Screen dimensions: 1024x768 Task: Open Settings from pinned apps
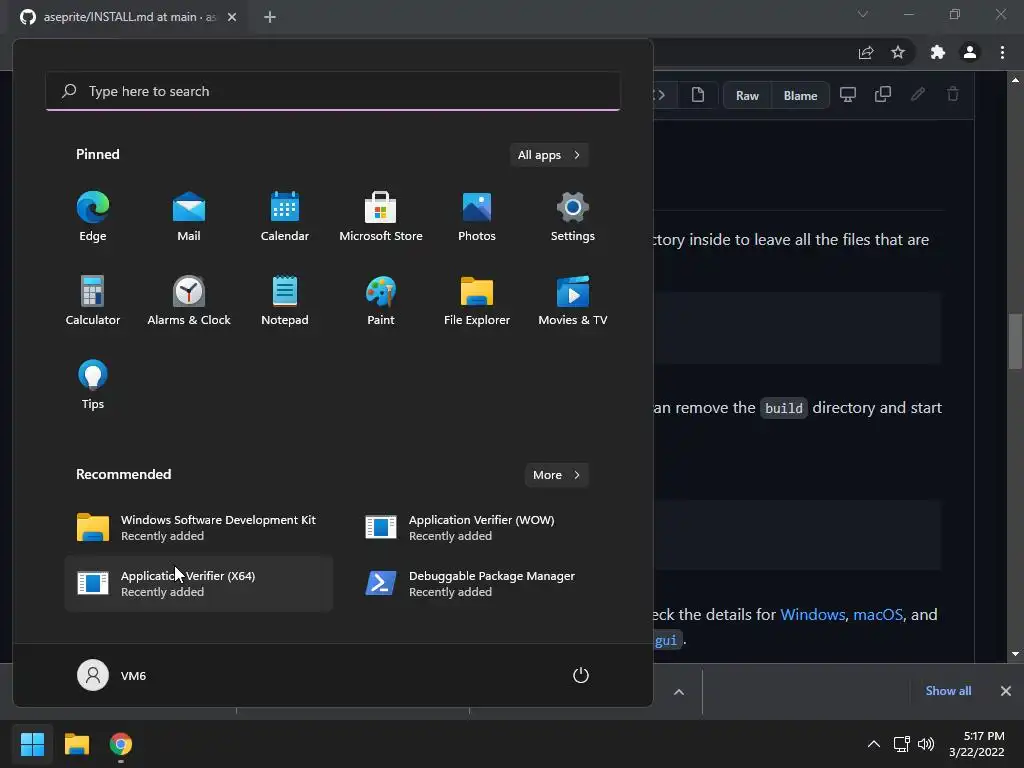point(573,216)
